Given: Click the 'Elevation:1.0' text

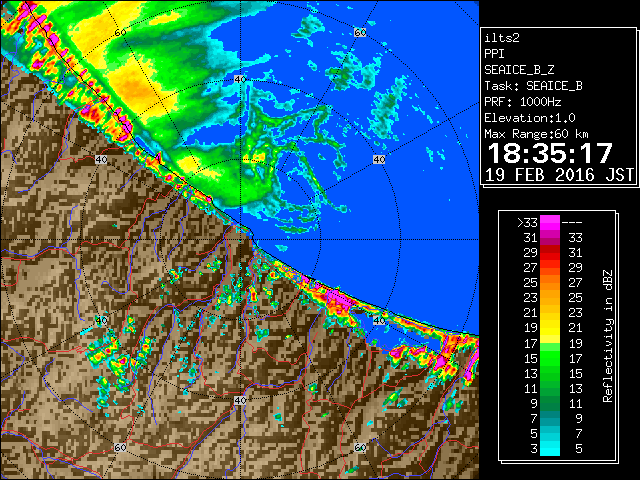Looking at the screenshot, I should [530, 118].
